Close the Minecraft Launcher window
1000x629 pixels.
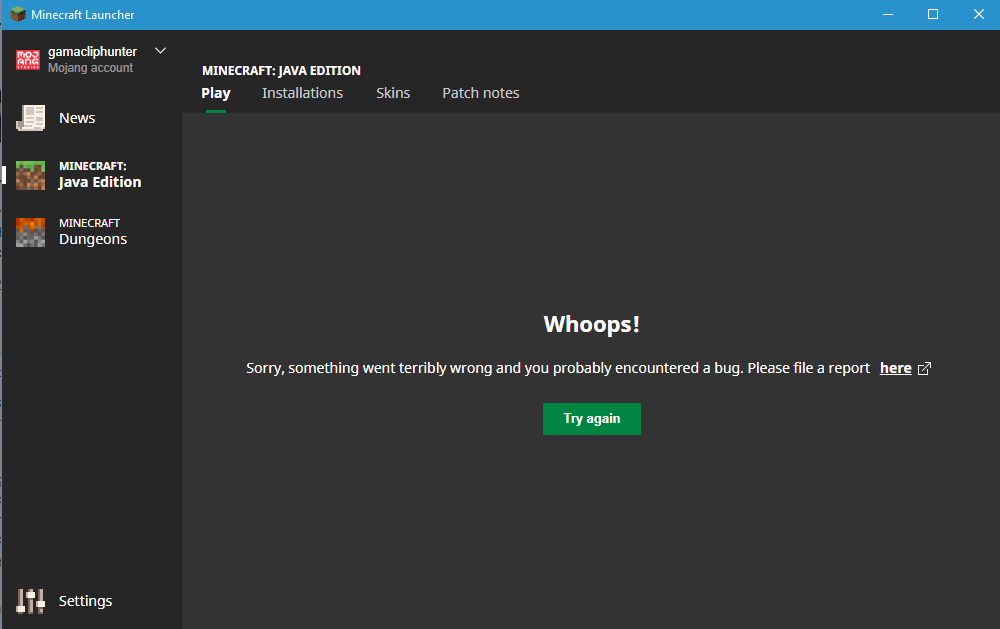click(x=979, y=14)
